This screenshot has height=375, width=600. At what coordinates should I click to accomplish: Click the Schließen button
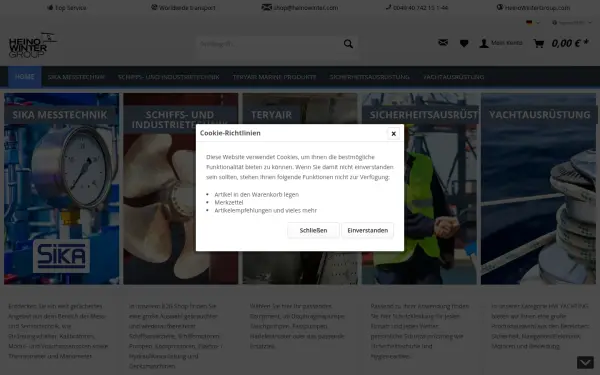pos(313,230)
